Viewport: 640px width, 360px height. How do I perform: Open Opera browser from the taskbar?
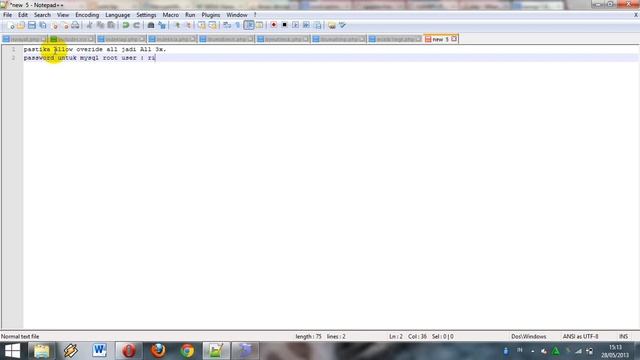pos(129,351)
